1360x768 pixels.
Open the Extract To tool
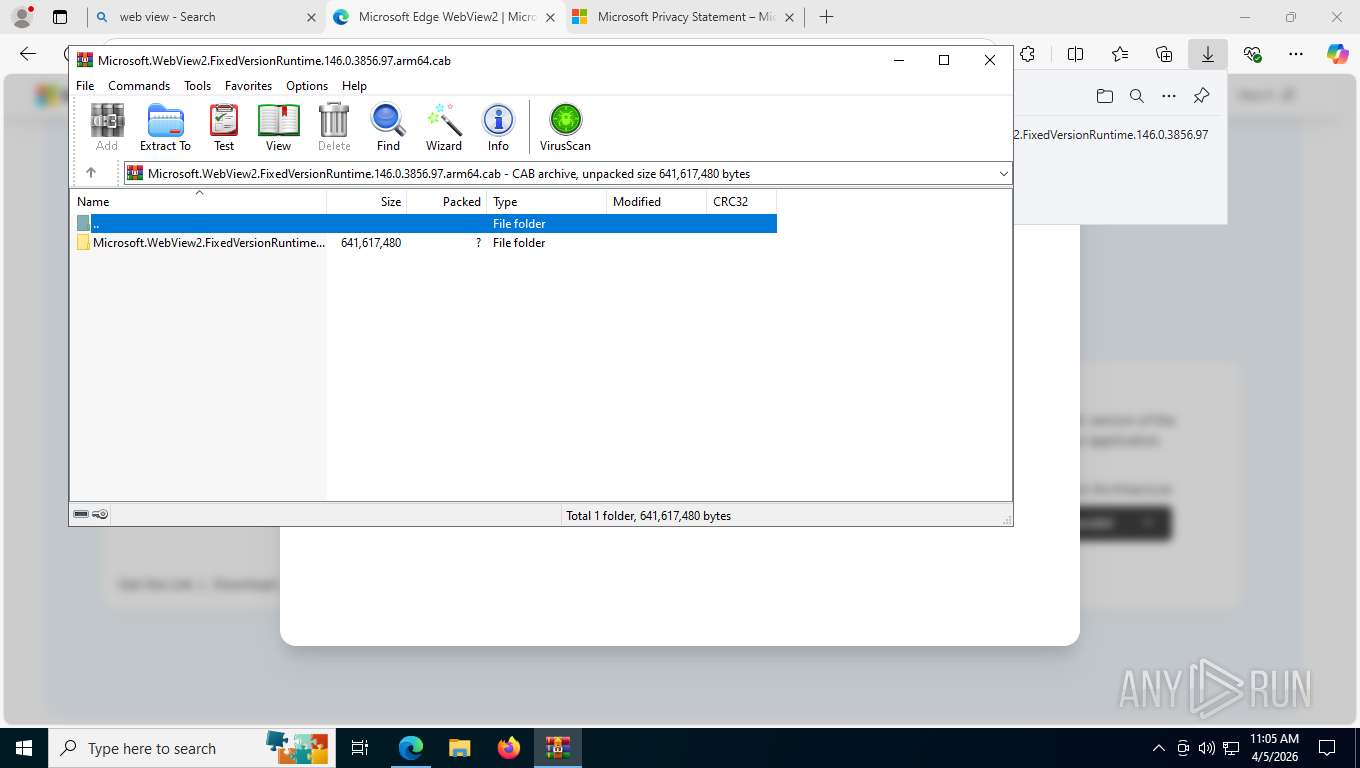point(165,127)
